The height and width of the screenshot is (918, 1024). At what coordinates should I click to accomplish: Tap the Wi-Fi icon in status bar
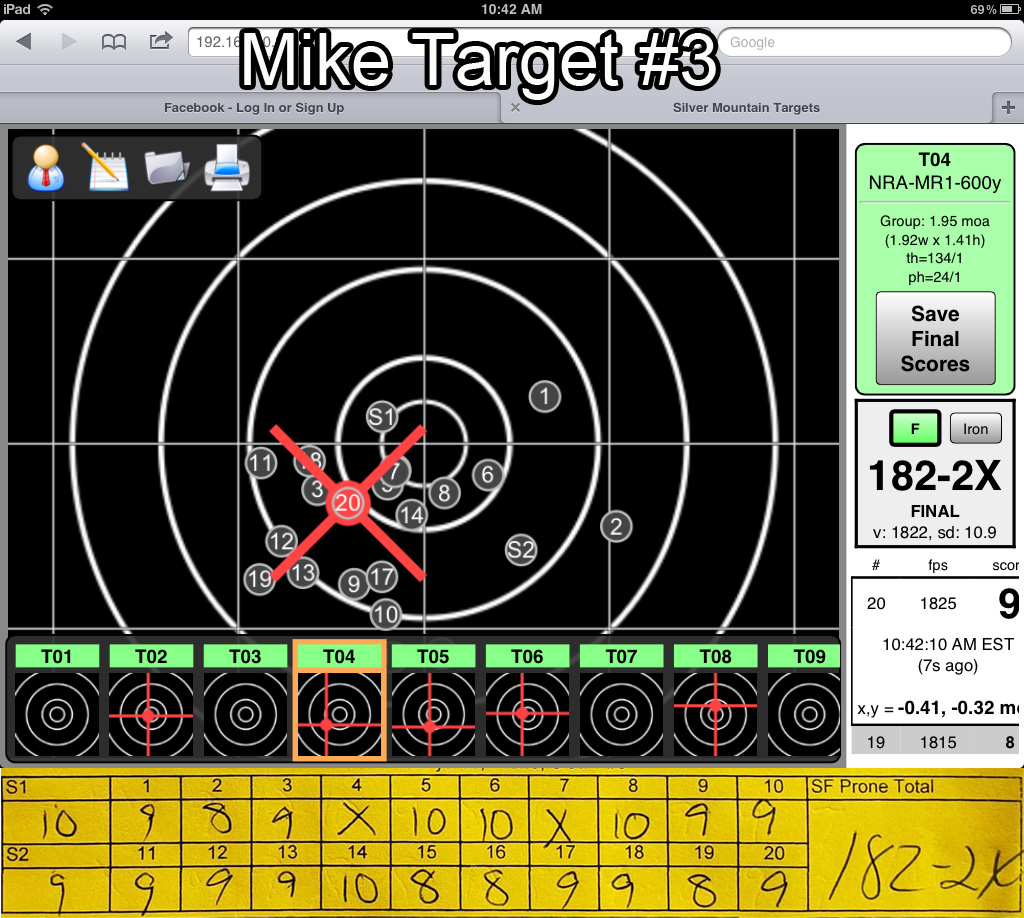tap(44, 9)
